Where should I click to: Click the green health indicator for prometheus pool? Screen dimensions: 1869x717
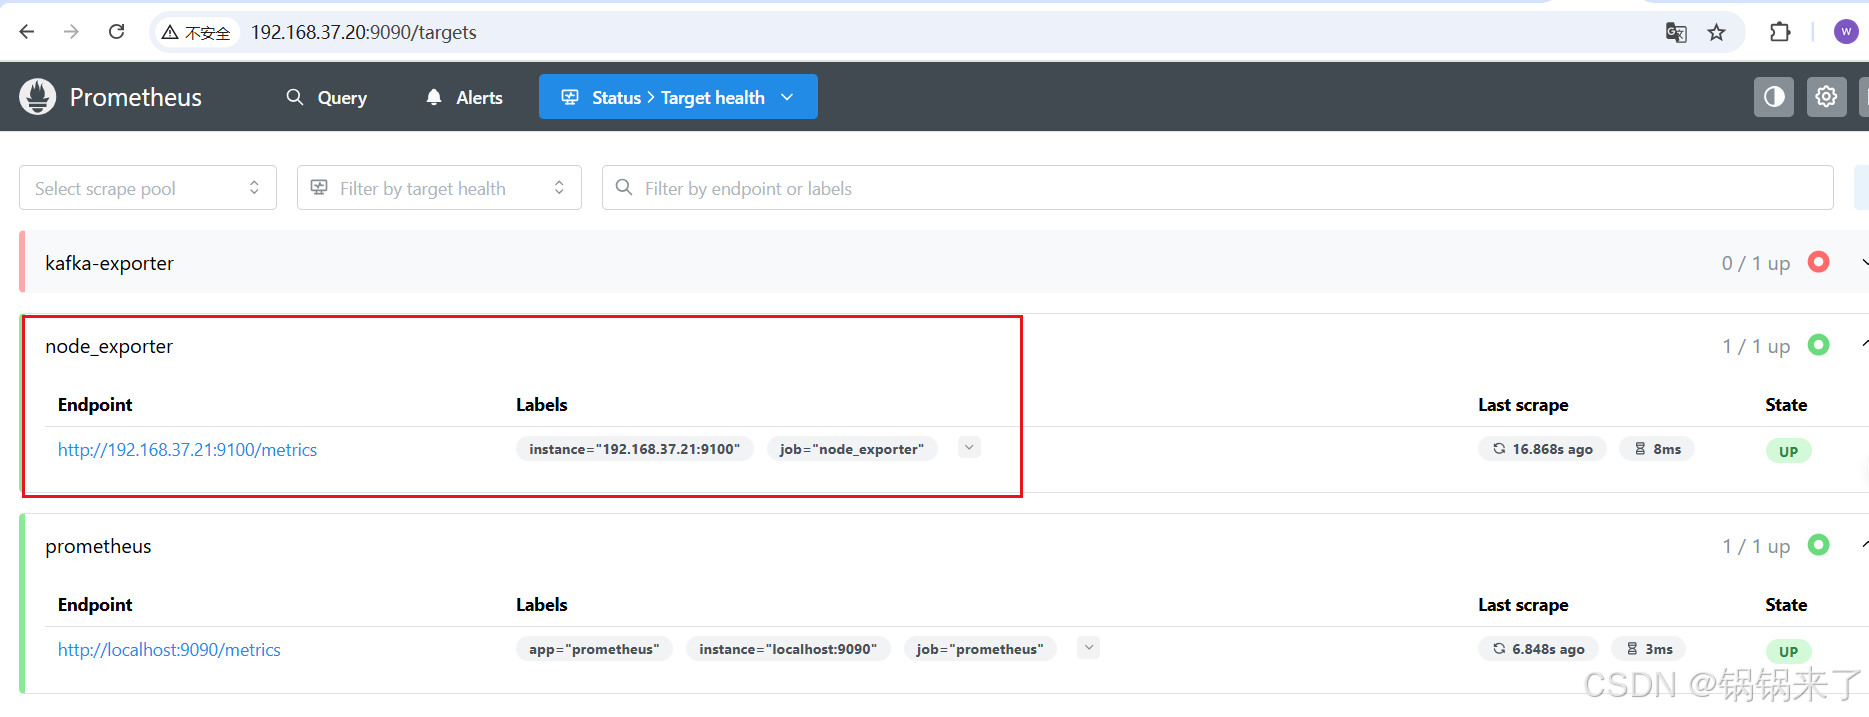pos(1819,545)
